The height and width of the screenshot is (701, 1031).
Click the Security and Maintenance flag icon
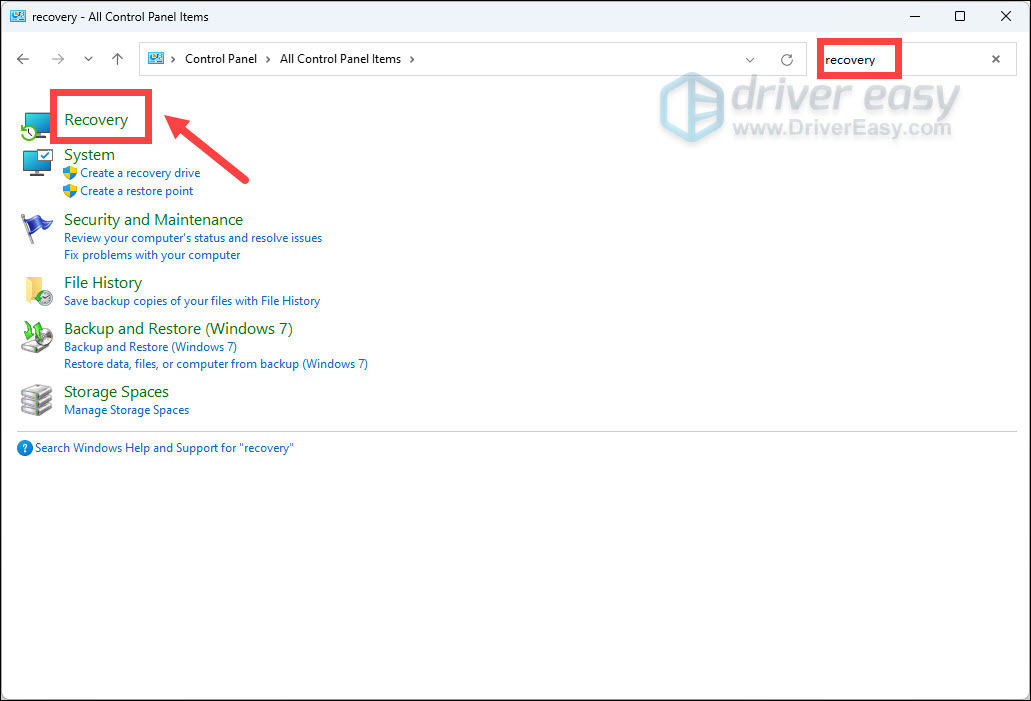[x=37, y=228]
